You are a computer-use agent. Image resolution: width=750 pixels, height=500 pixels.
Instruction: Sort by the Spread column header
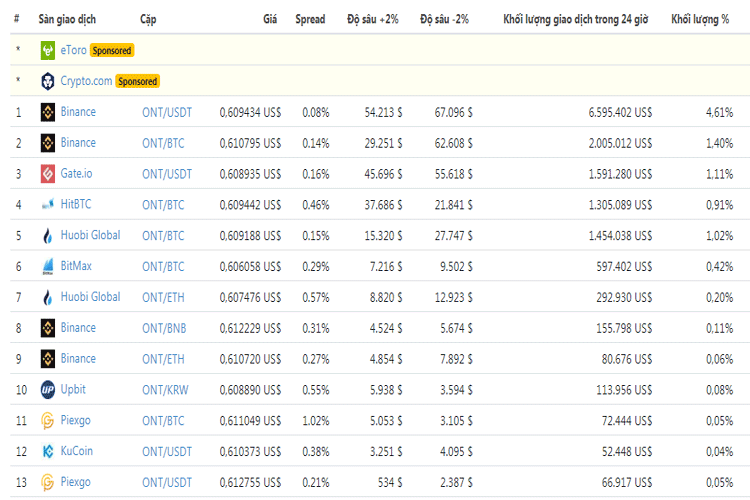310,19
